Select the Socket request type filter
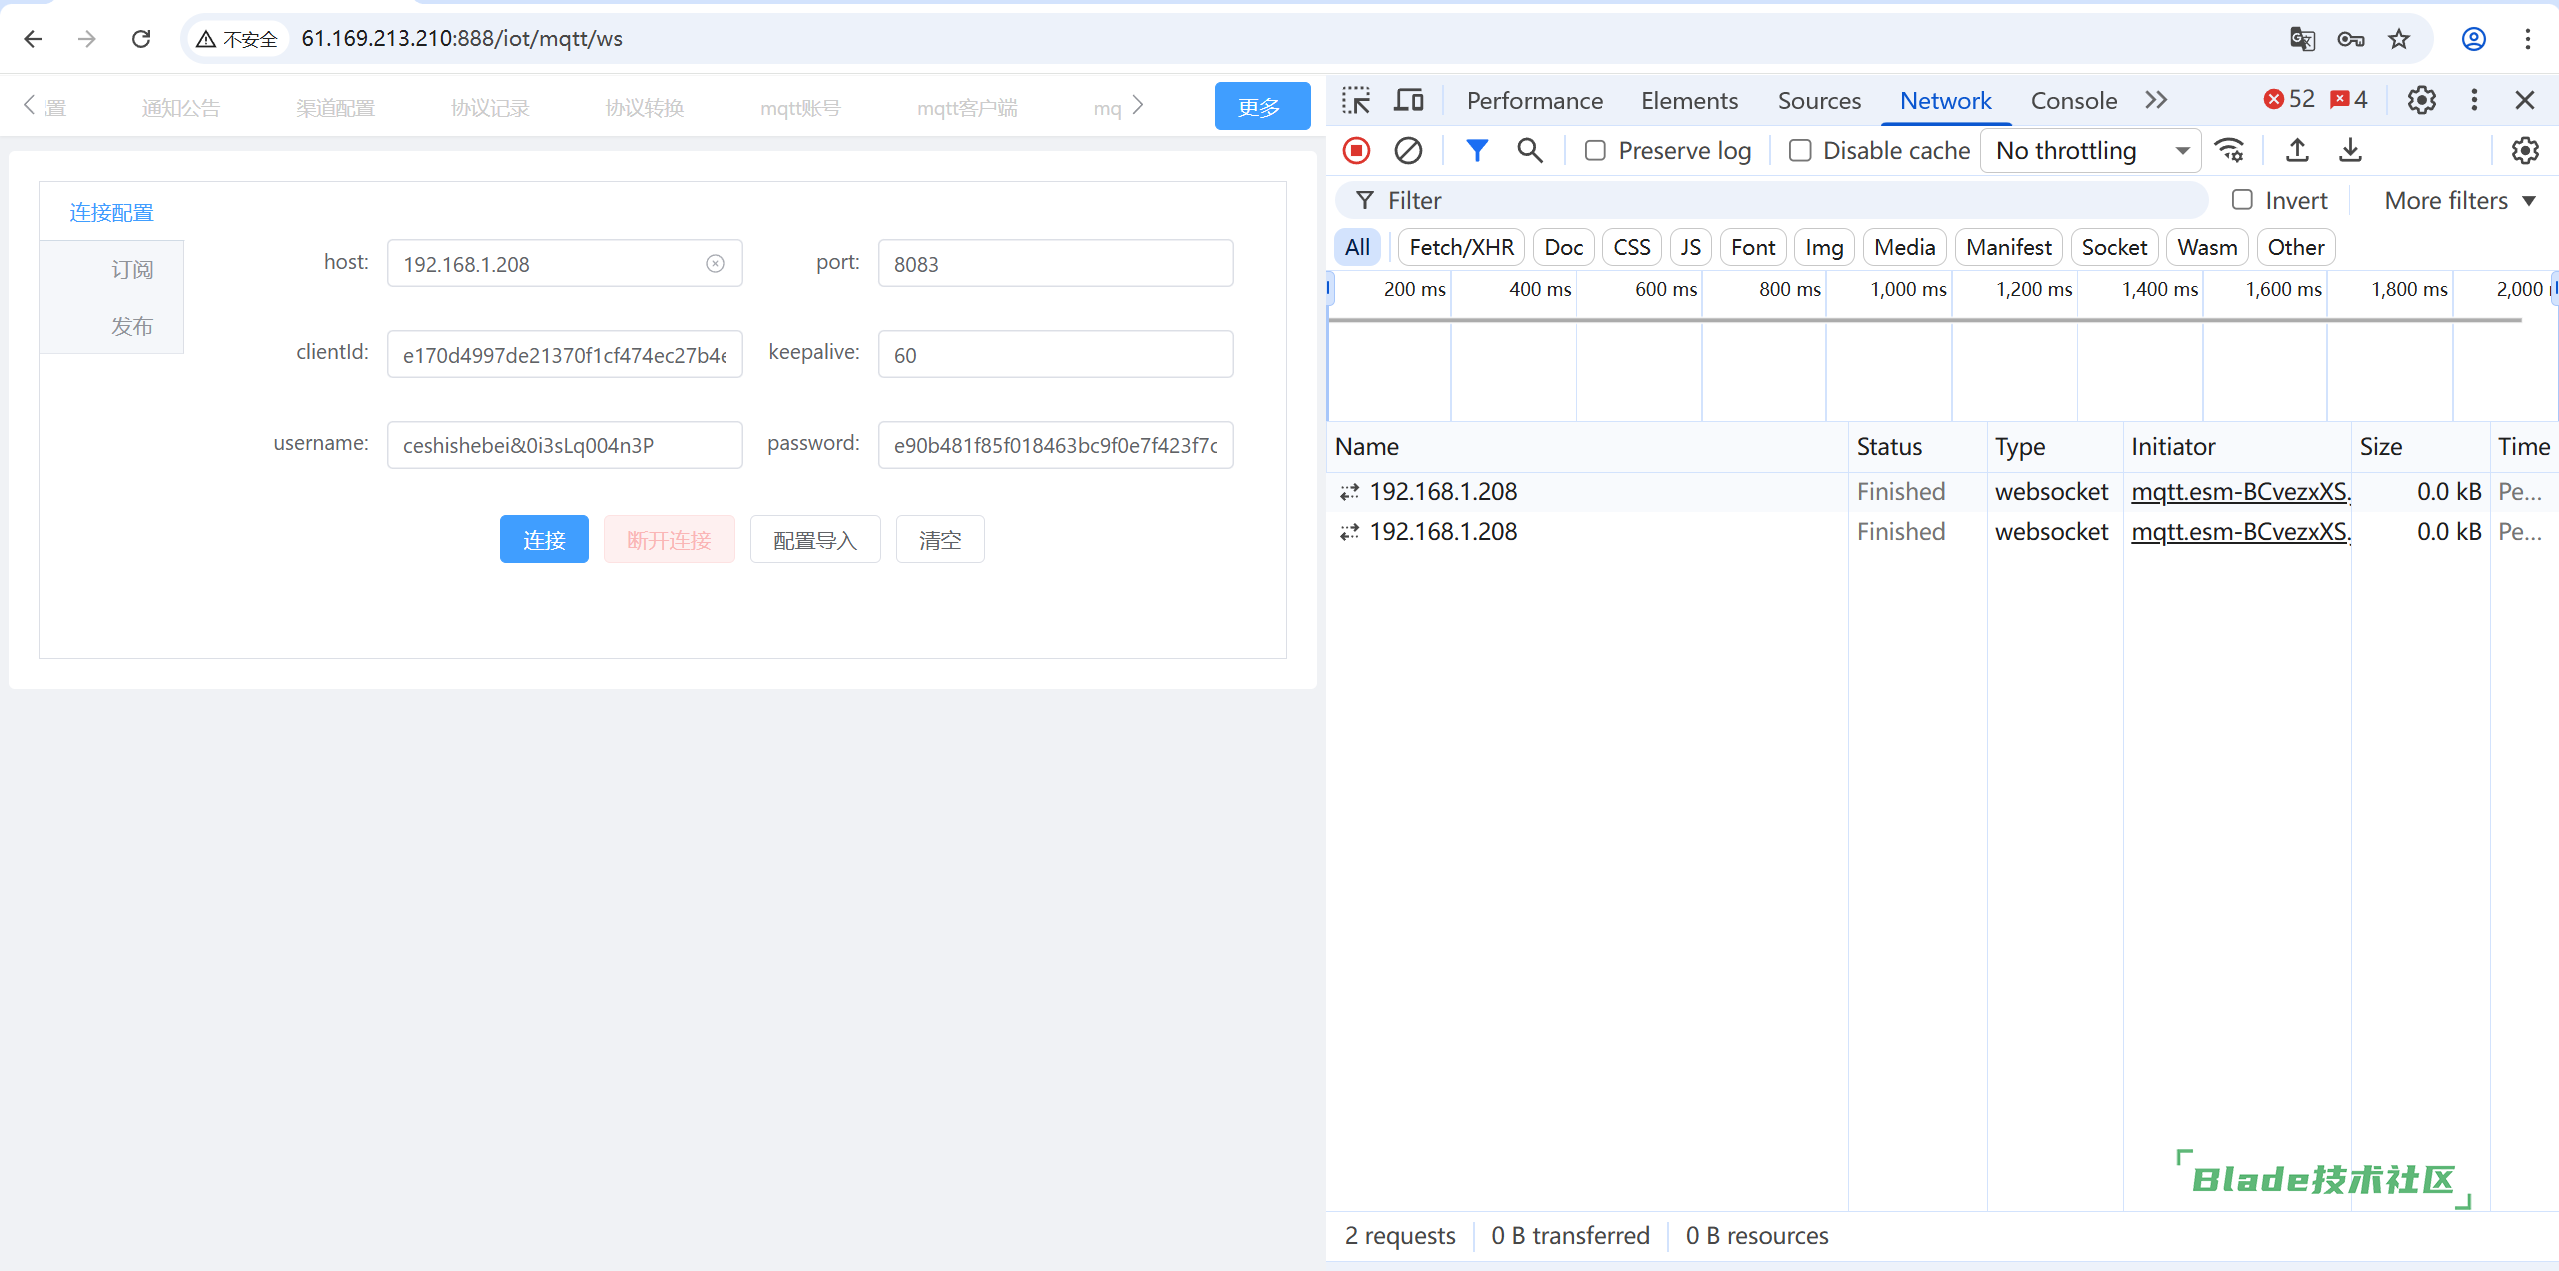The width and height of the screenshot is (2559, 1271). pyautogui.click(x=2113, y=247)
